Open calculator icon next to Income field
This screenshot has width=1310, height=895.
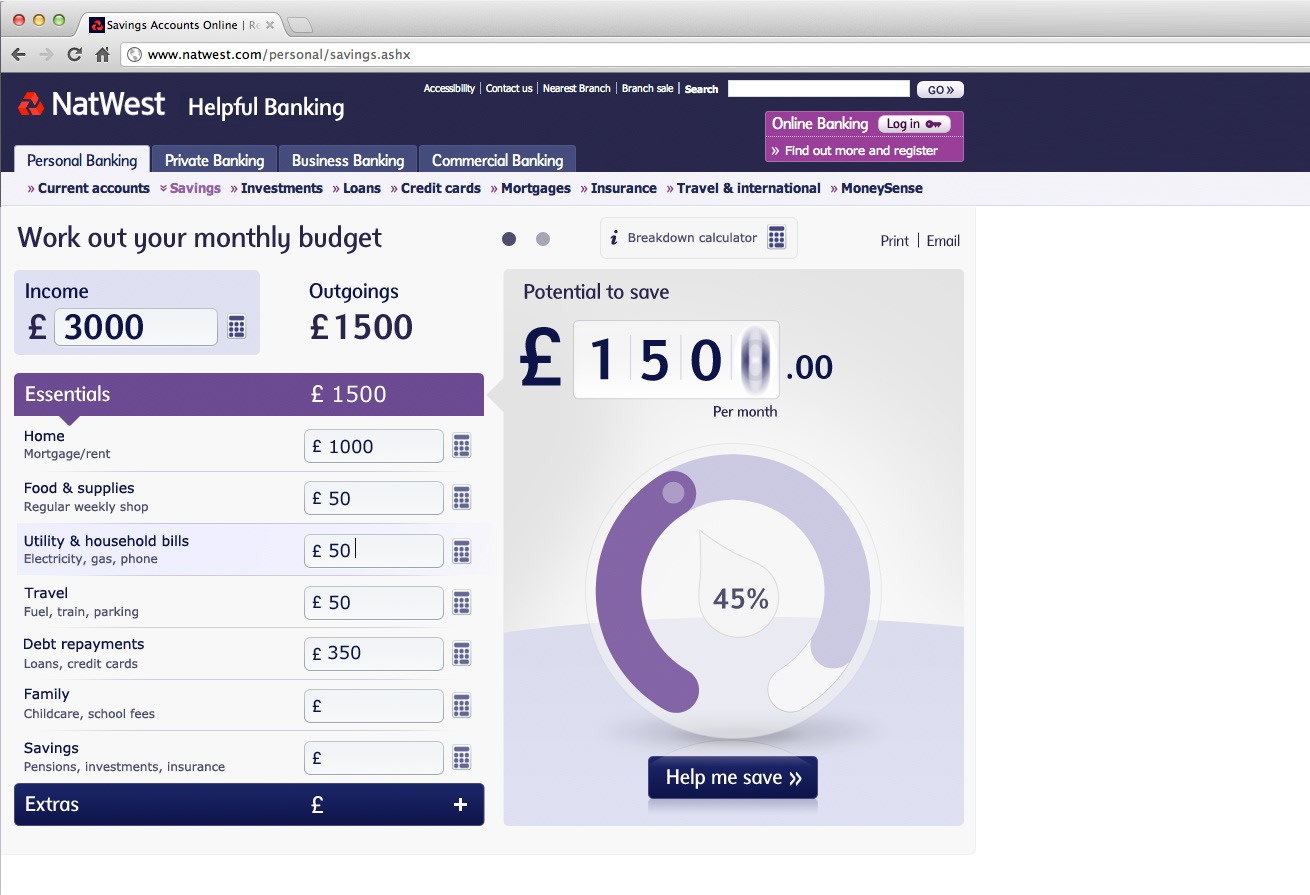(237, 327)
